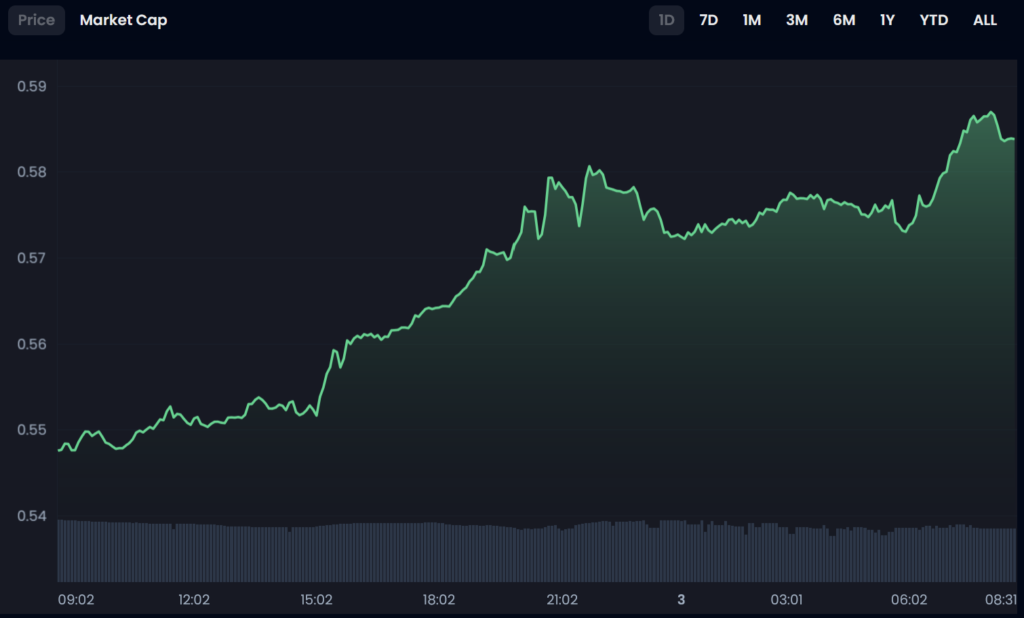
Task: Switch to the Price chart tab
Action: [x=37, y=20]
